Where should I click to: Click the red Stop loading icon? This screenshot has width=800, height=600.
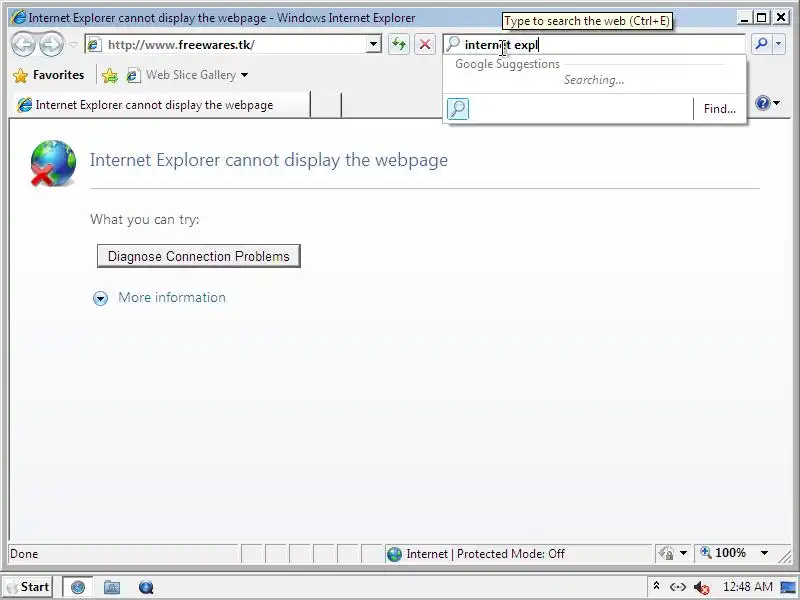[424, 45]
